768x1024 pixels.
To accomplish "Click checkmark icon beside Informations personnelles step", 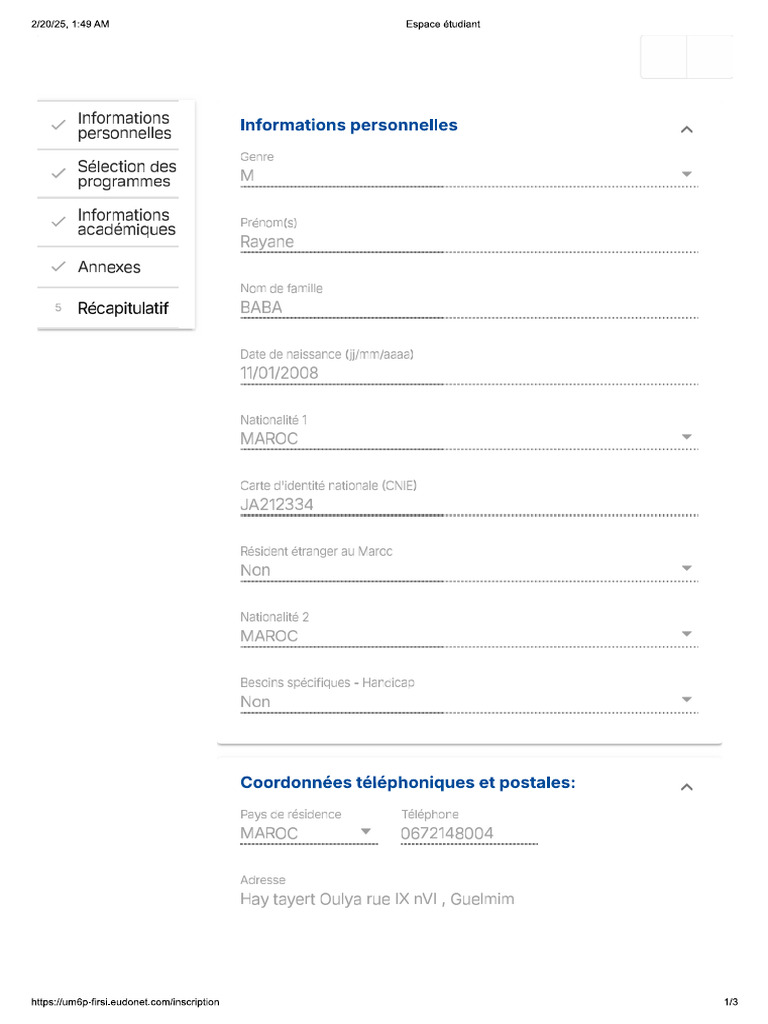I will 58,125.
